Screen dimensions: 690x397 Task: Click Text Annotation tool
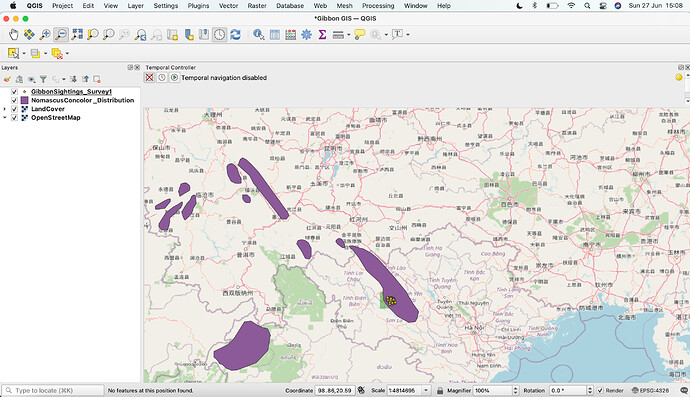pyautogui.click(x=397, y=34)
